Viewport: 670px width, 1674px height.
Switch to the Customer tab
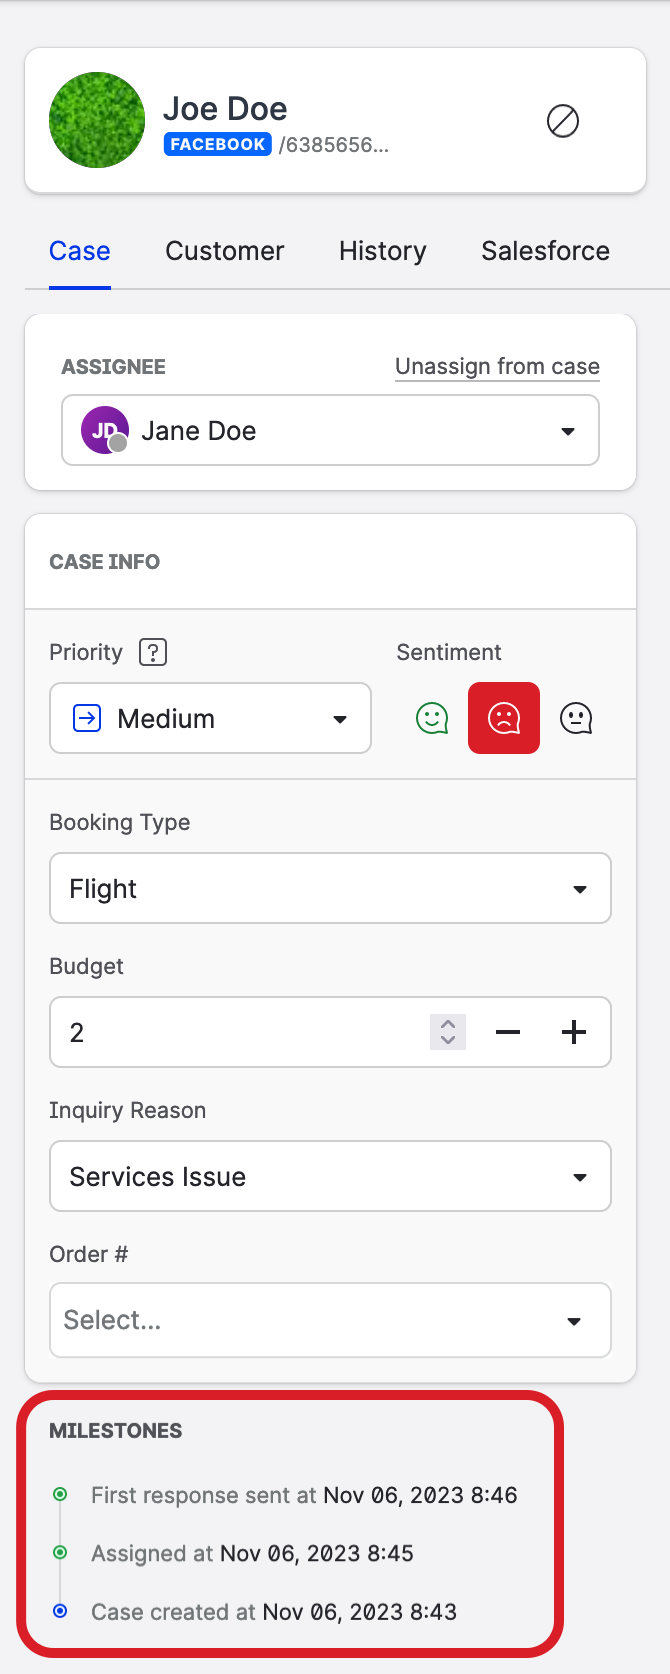point(224,251)
